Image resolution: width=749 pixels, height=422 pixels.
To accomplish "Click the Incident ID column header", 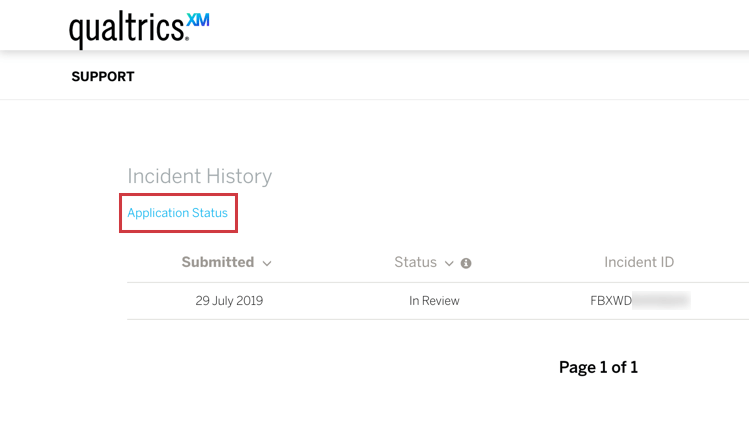I will [639, 262].
